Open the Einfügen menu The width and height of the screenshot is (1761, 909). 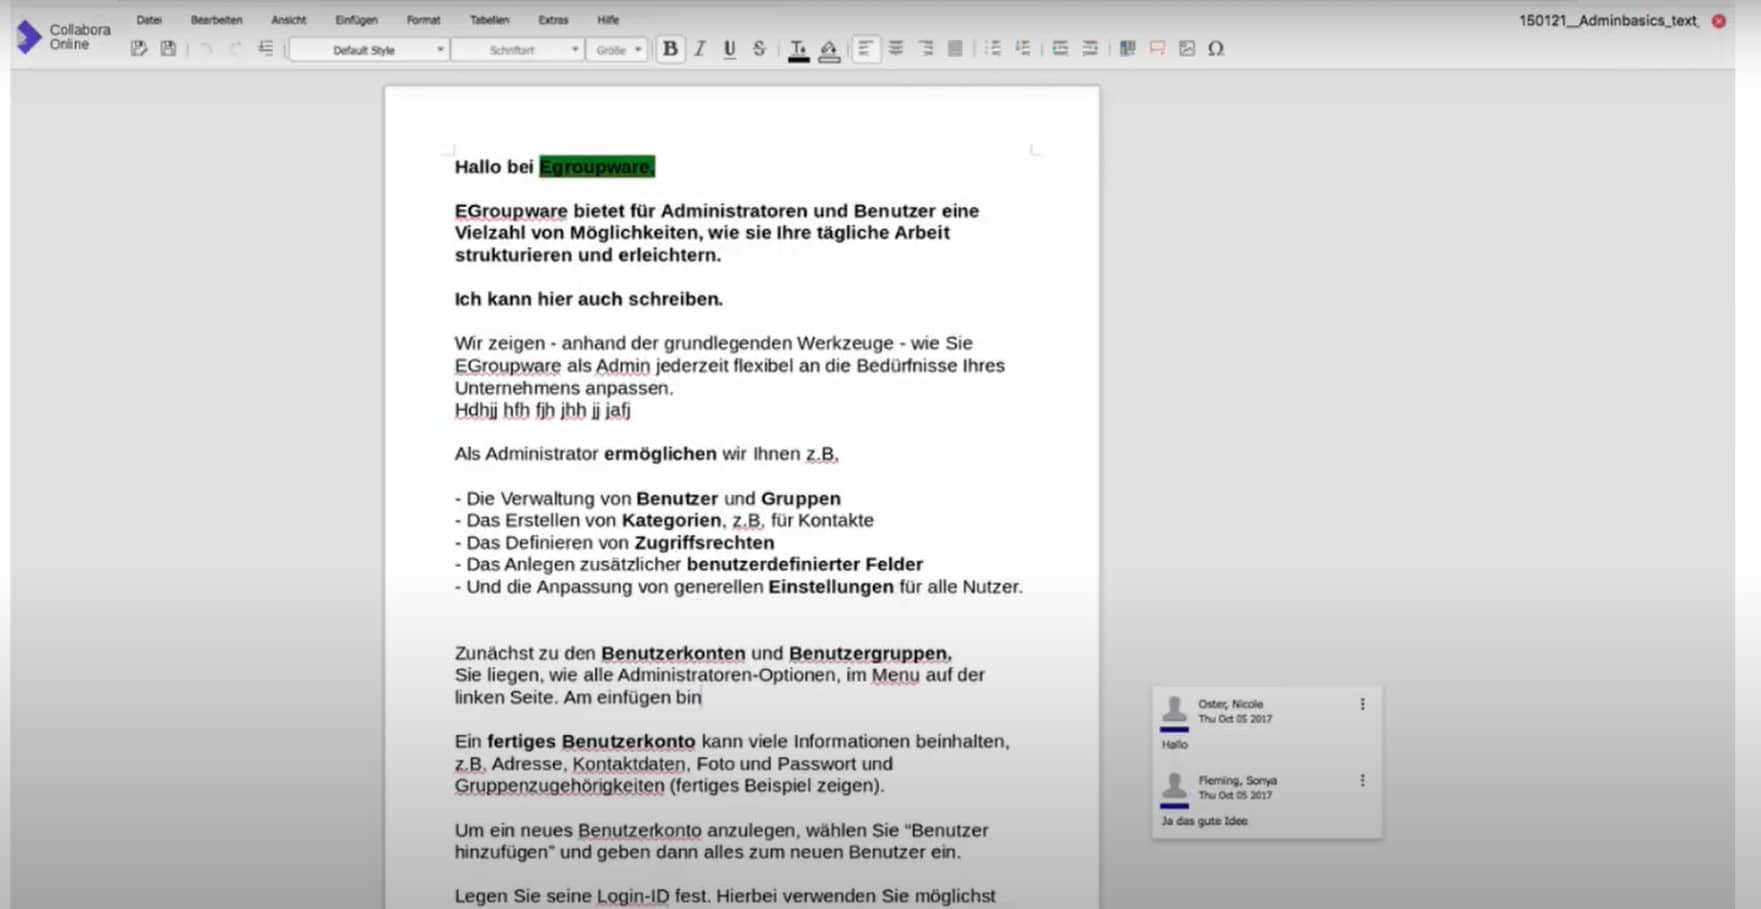356,19
